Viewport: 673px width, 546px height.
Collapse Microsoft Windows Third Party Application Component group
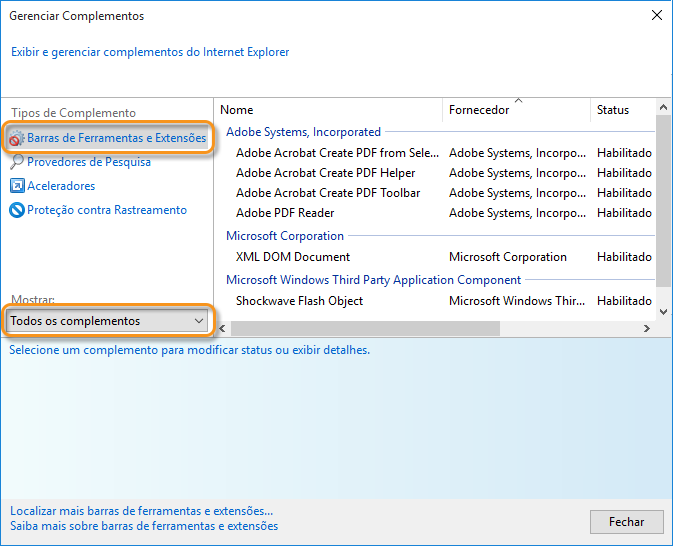(x=373, y=280)
